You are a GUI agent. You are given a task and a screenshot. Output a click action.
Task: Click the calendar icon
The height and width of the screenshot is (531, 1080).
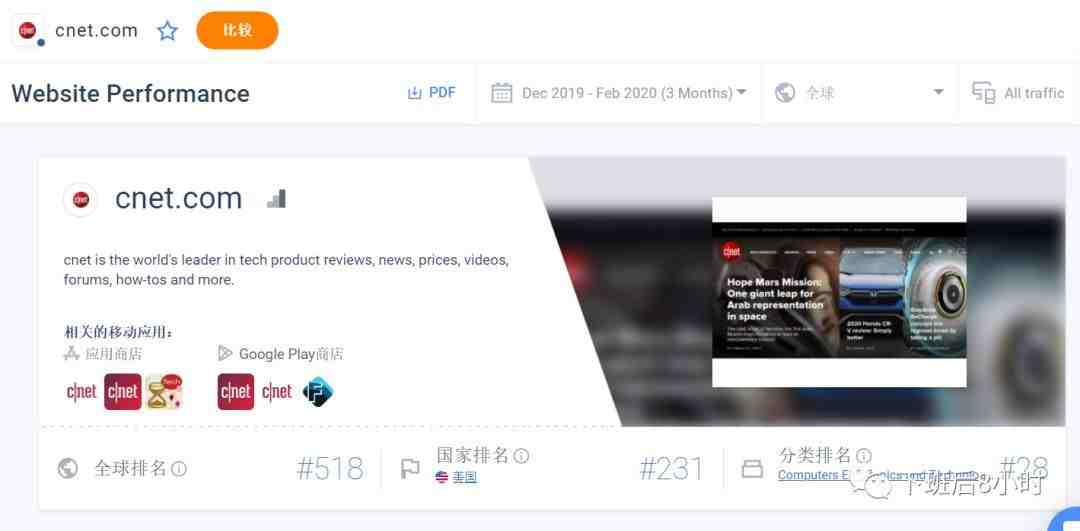click(501, 93)
